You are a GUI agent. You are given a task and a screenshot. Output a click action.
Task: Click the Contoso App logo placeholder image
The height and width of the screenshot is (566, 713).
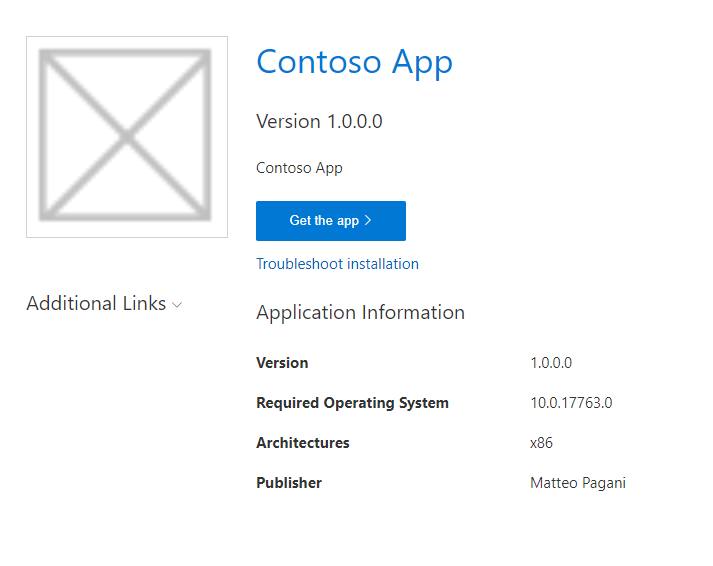click(x=126, y=137)
